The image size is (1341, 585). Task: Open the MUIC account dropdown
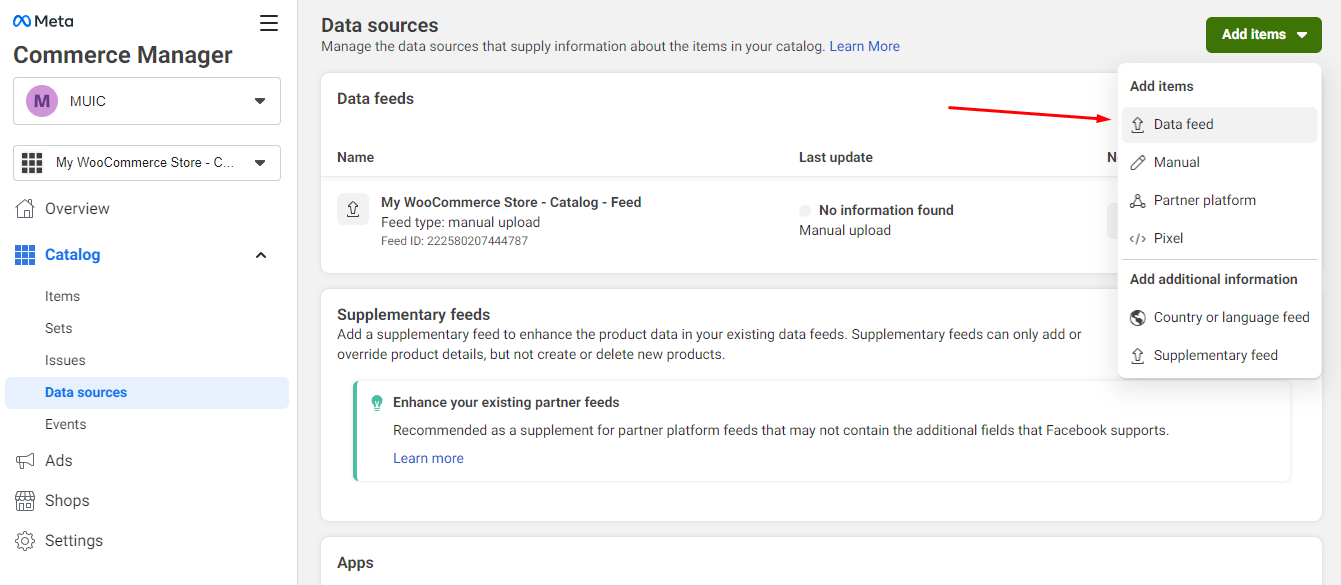coord(147,101)
